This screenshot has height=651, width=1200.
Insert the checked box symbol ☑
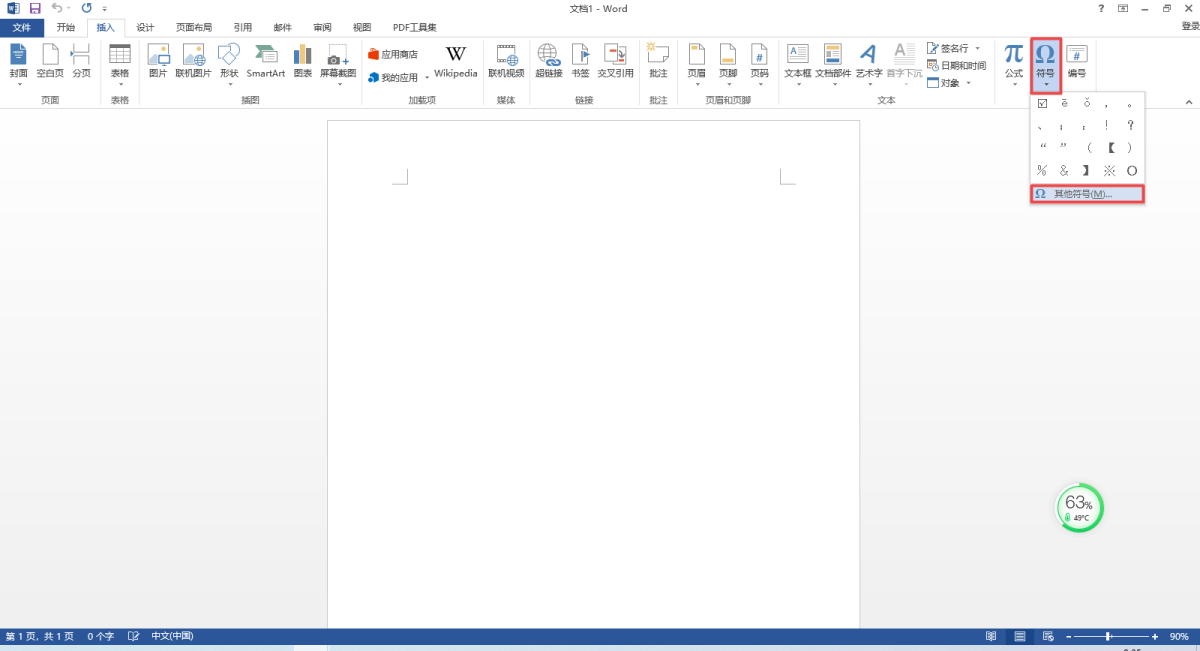tap(1042, 103)
